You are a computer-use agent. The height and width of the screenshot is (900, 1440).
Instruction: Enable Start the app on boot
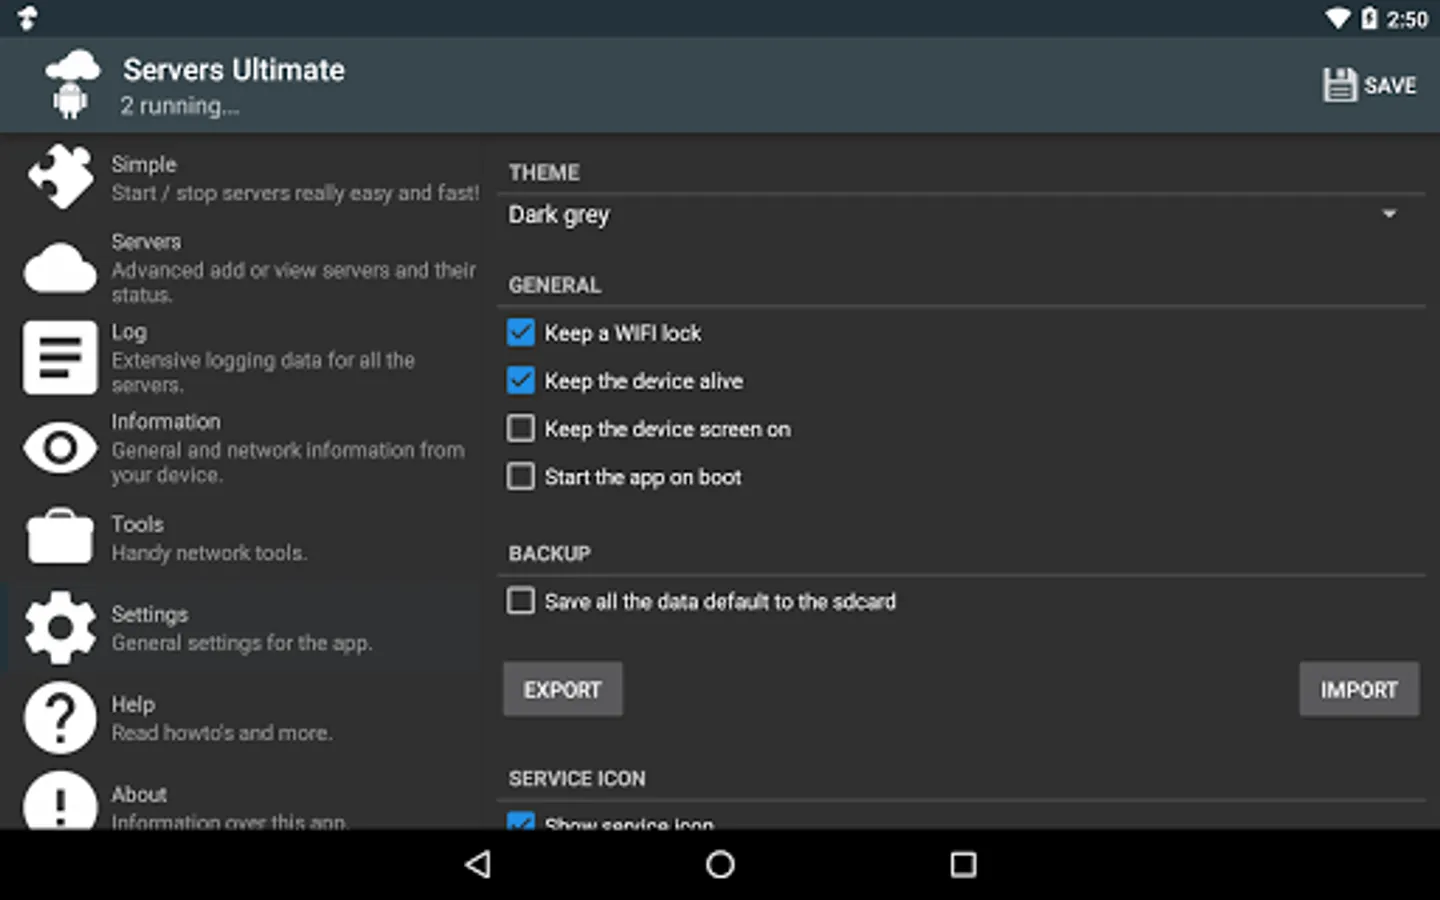pos(521,476)
